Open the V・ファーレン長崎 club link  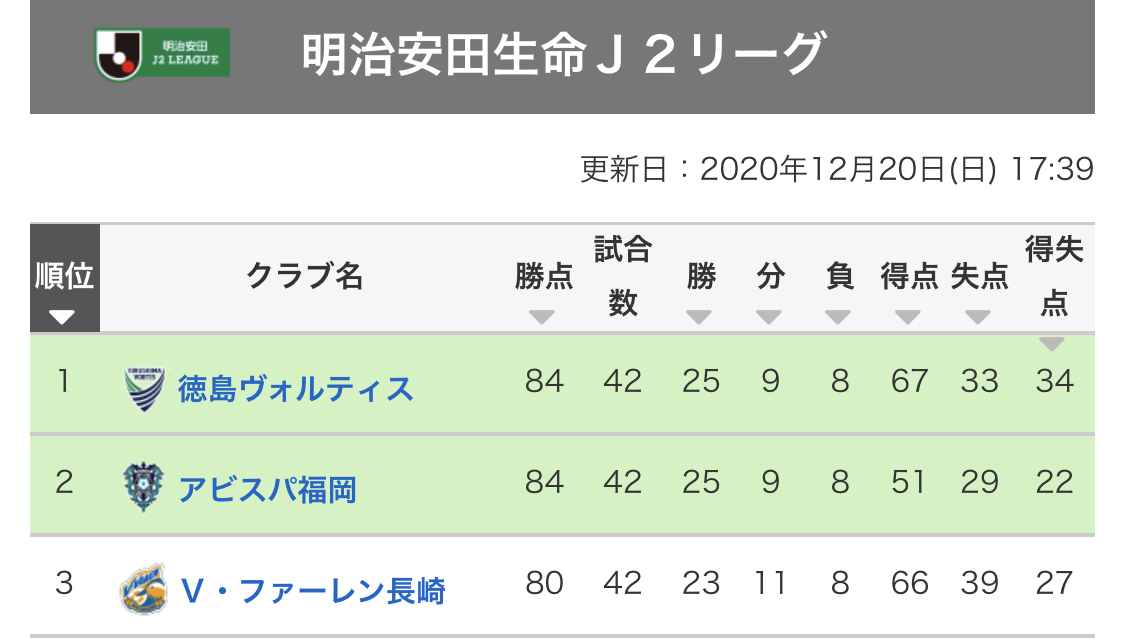313,591
